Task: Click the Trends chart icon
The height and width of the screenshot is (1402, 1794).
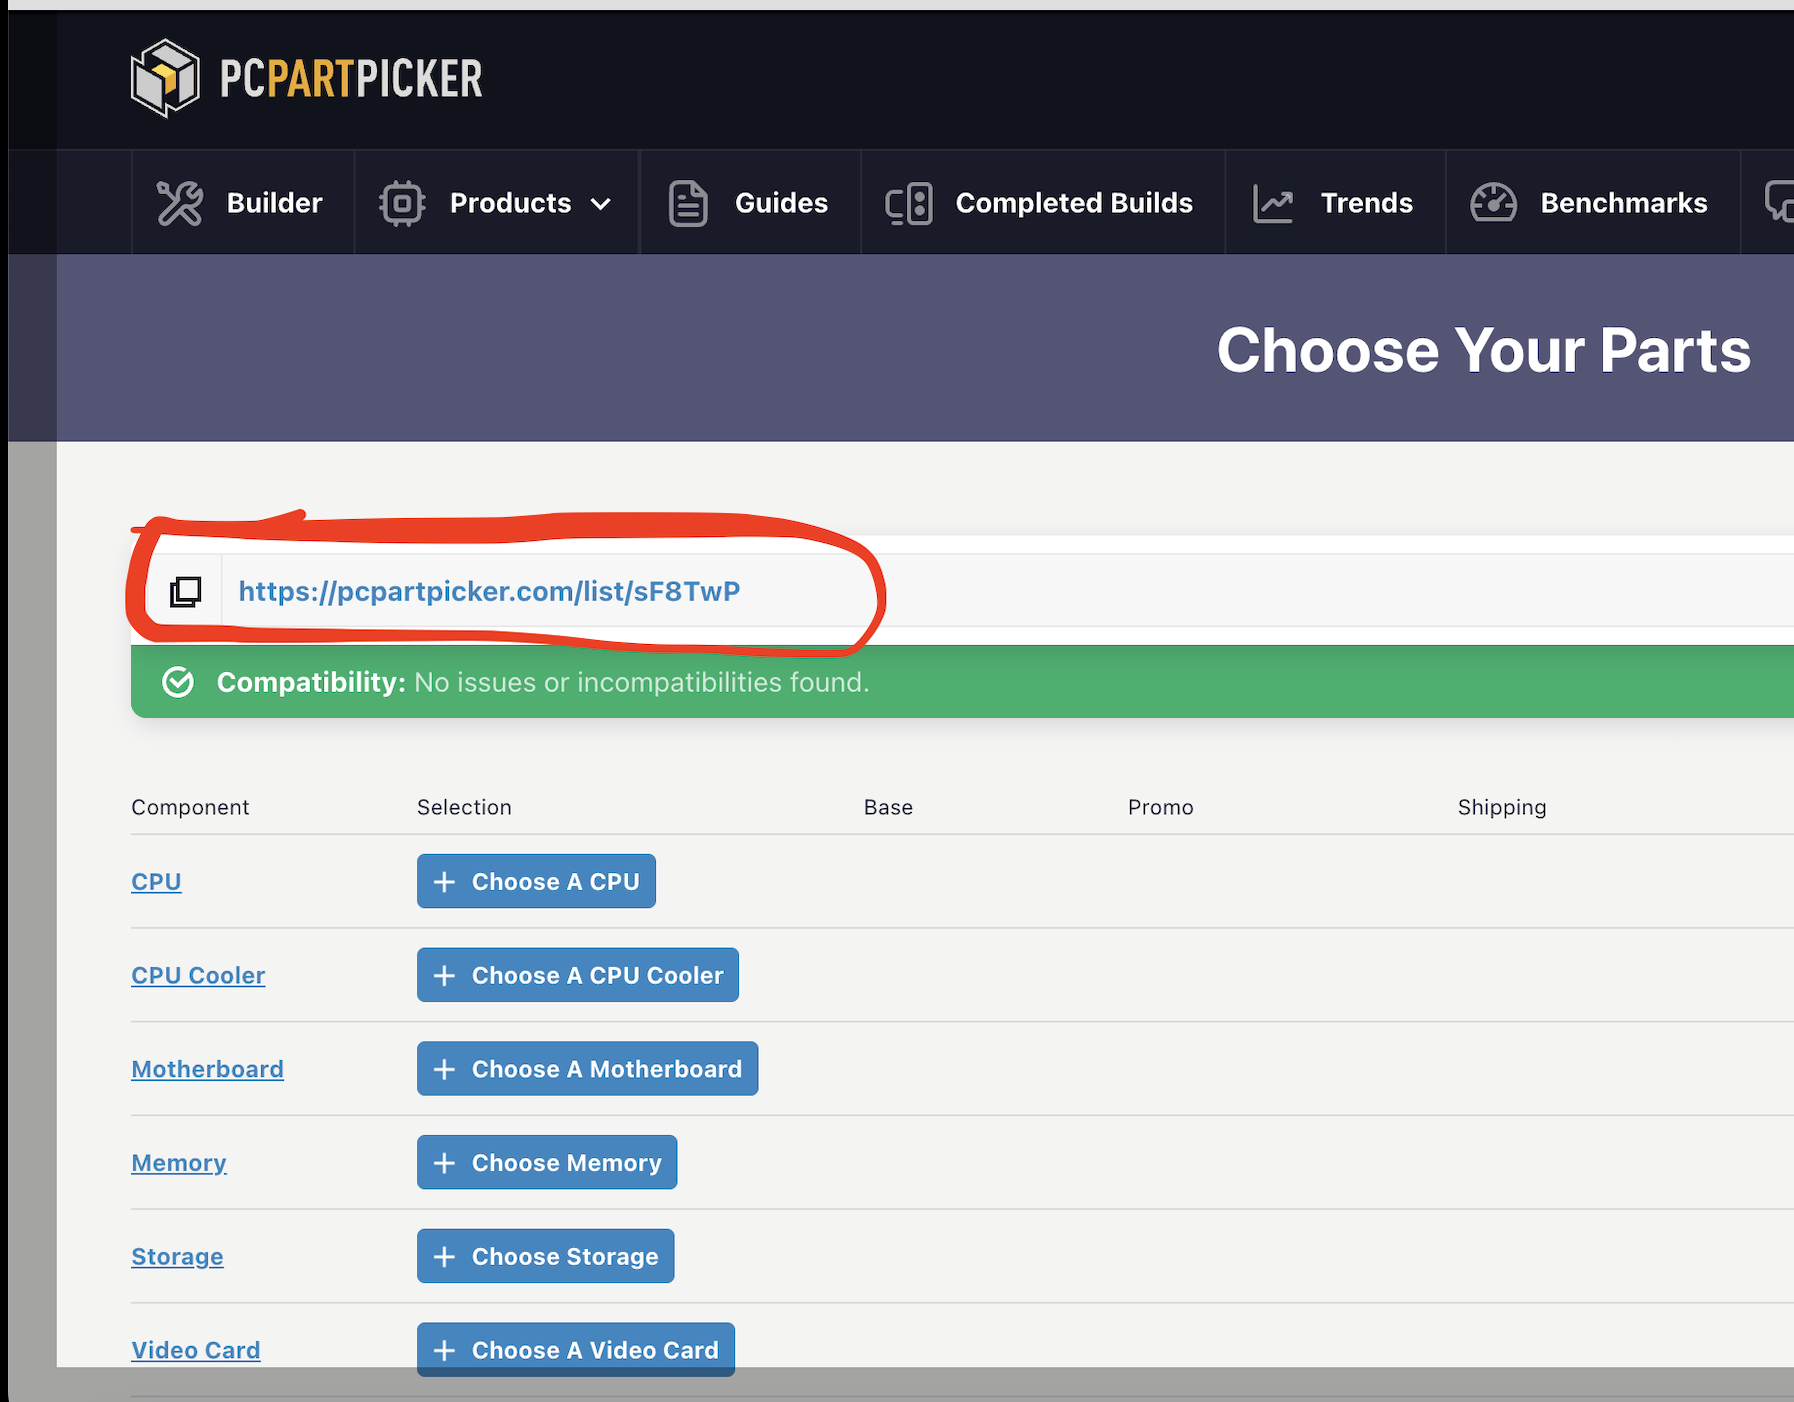Action: pos(1274,203)
